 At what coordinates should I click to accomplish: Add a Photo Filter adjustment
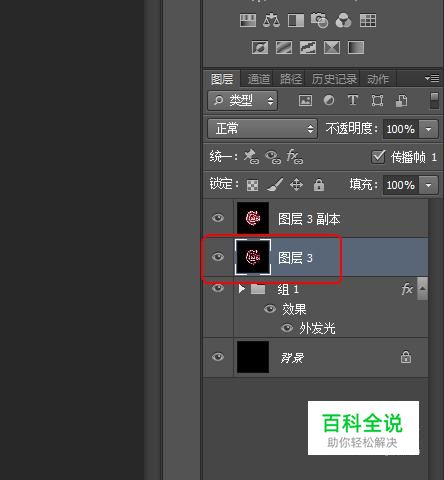pyautogui.click(x=319, y=20)
